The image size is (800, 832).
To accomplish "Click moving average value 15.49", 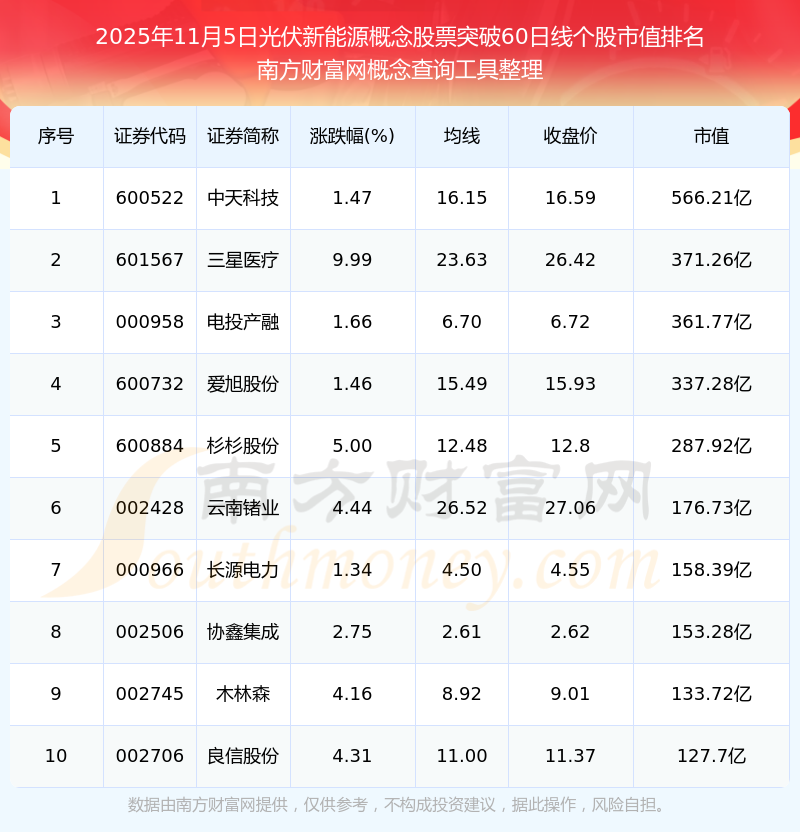I will [462, 384].
